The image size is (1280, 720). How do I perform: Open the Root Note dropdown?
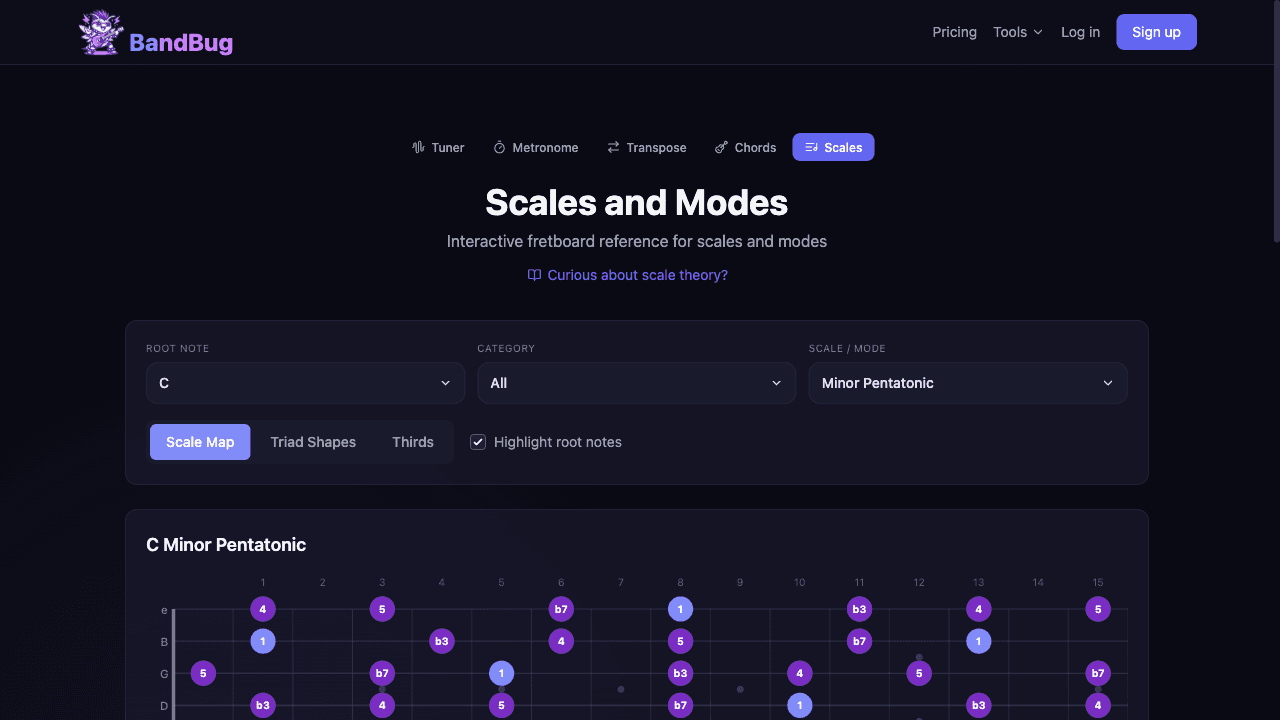(305, 383)
